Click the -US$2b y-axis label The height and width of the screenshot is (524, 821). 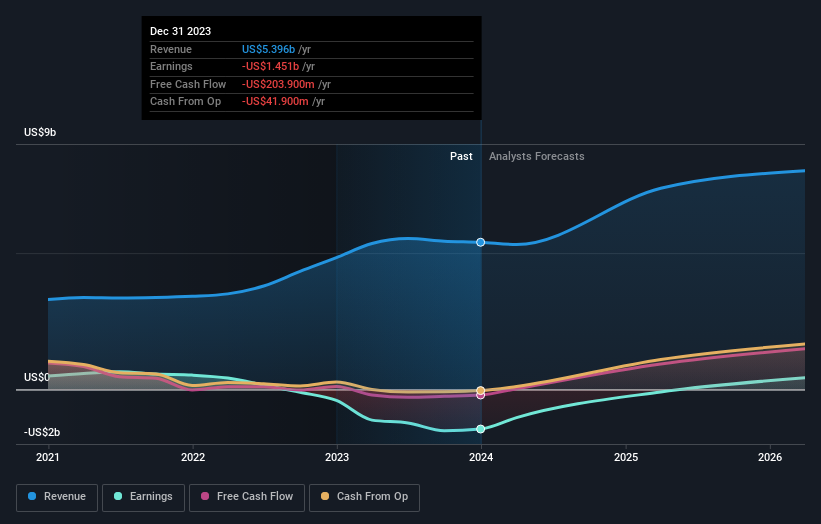42,432
